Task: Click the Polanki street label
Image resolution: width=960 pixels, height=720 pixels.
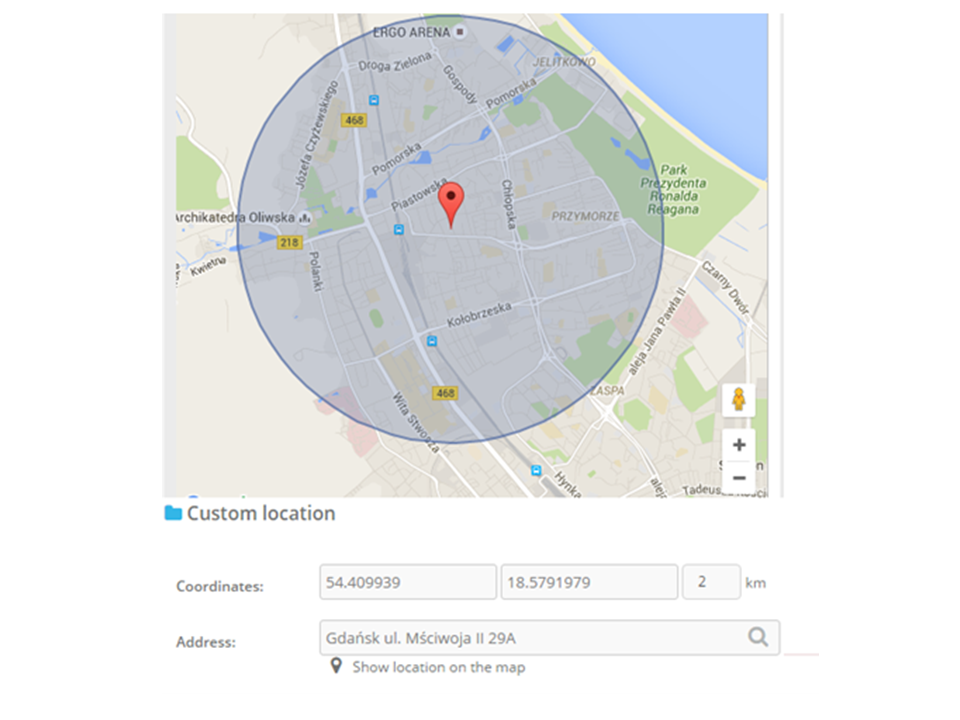Action: pyautogui.click(x=314, y=271)
